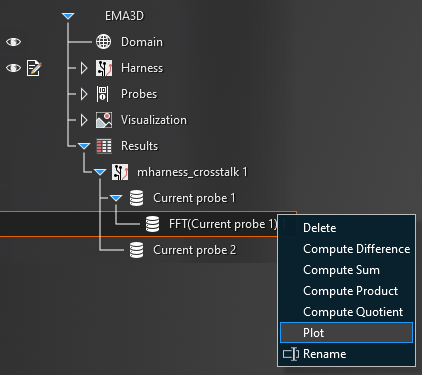Collapse the EMA3D root node

[x=68, y=16]
